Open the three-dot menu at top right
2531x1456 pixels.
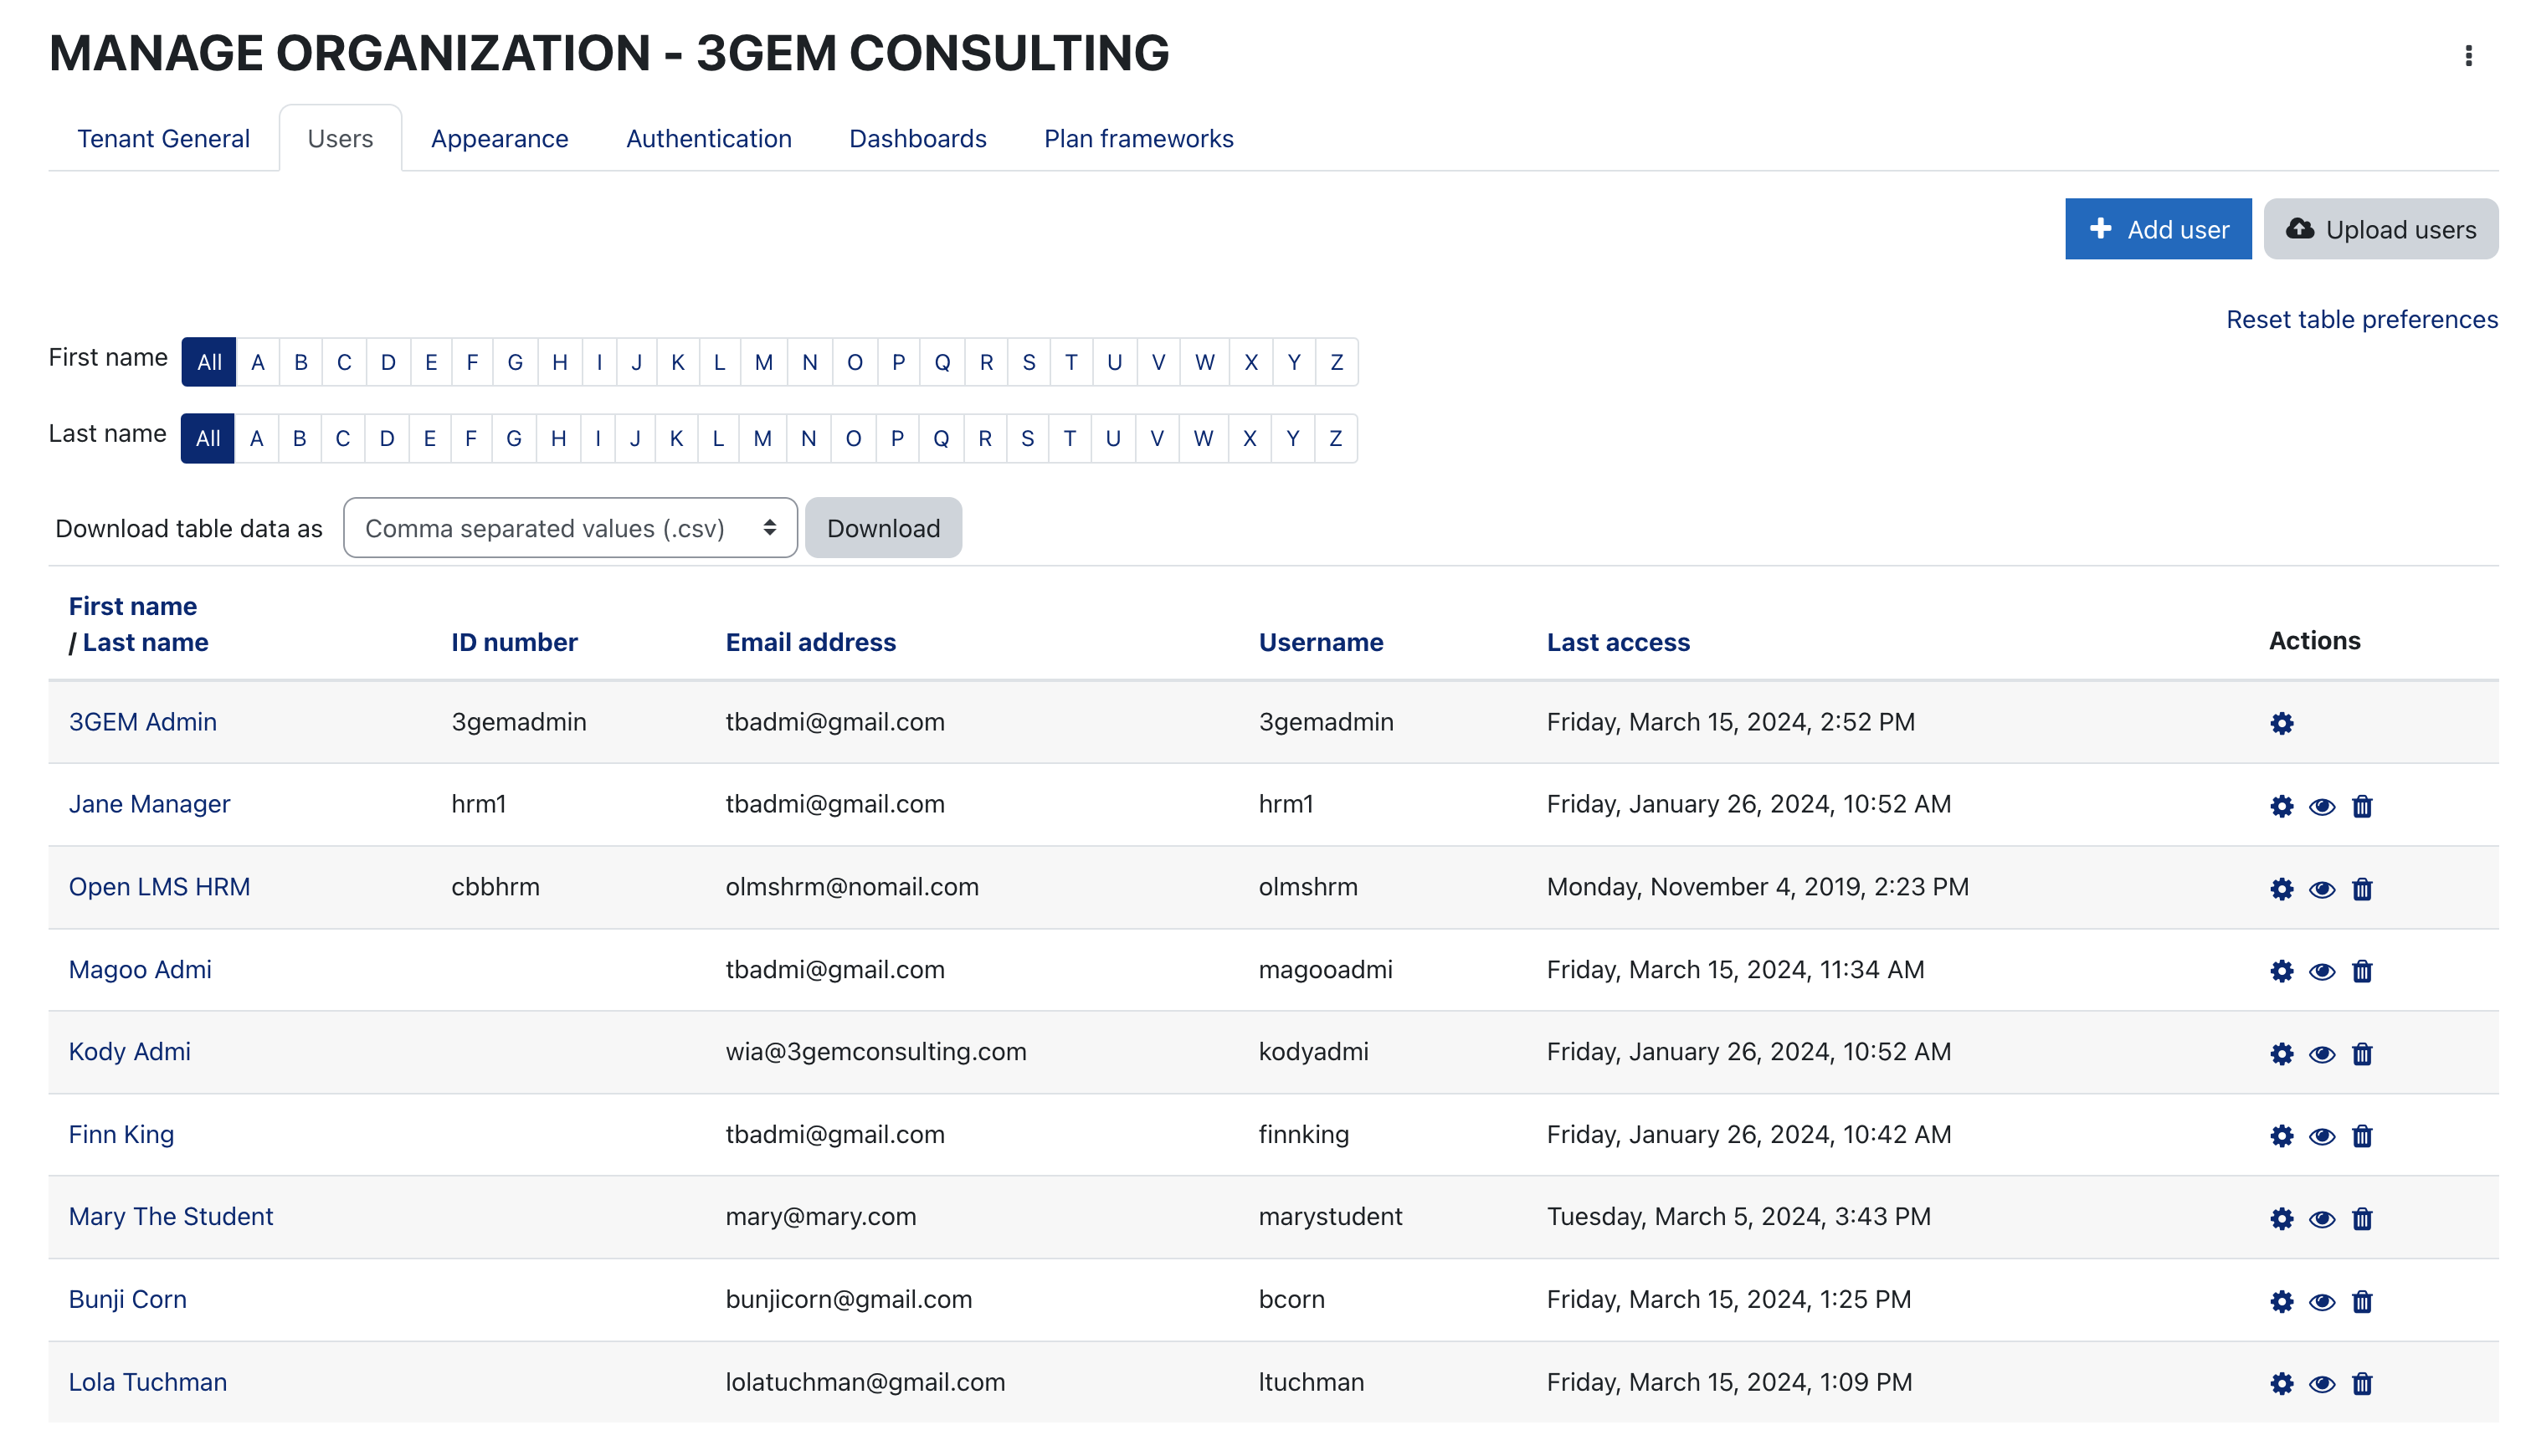click(2467, 56)
